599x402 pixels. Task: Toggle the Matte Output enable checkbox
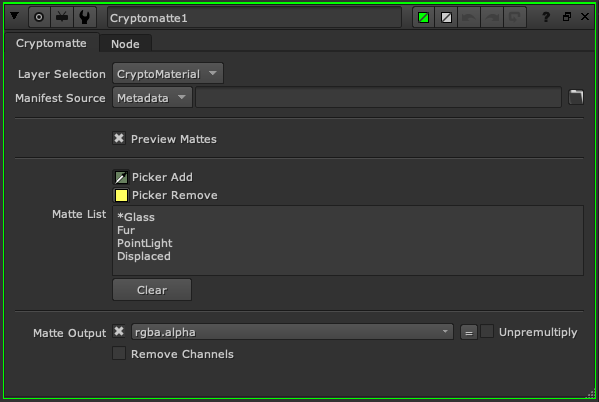[x=119, y=331]
